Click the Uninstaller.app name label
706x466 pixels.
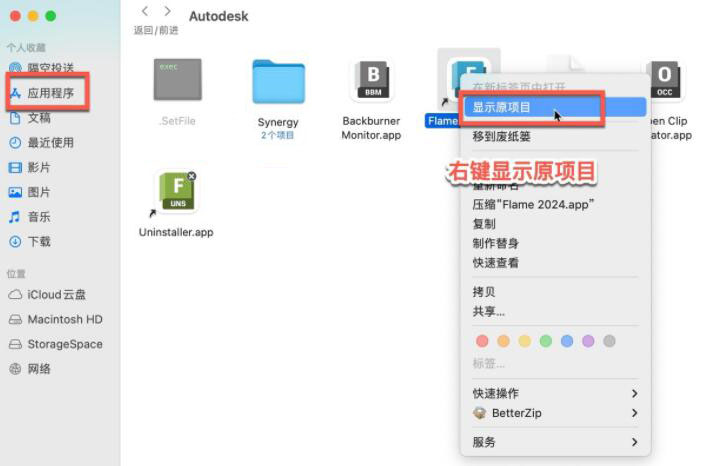click(176, 232)
